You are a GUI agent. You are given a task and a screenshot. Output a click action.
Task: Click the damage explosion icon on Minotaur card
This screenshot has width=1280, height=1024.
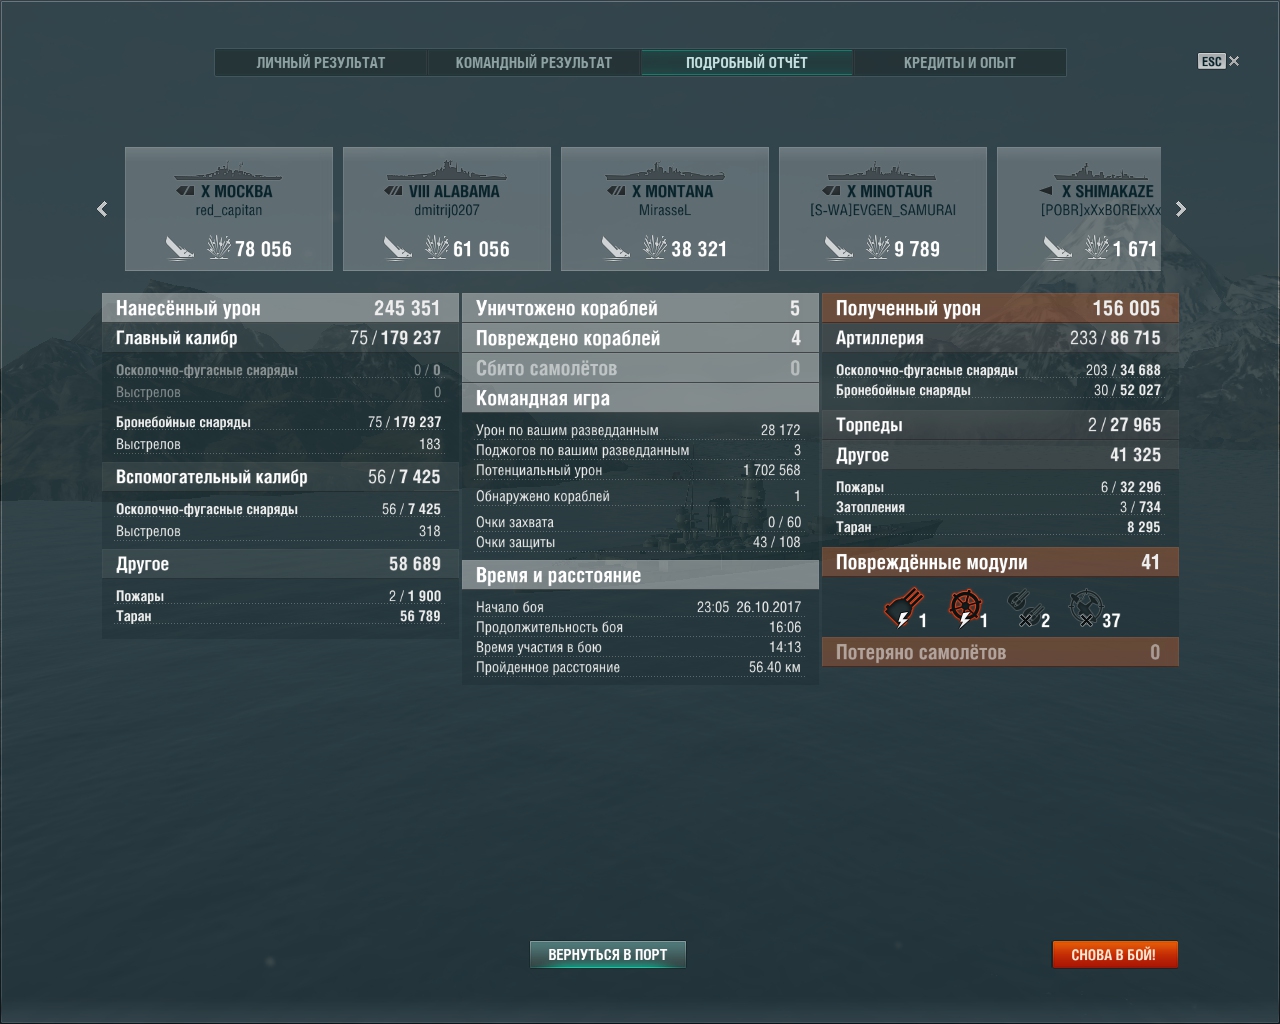click(877, 247)
